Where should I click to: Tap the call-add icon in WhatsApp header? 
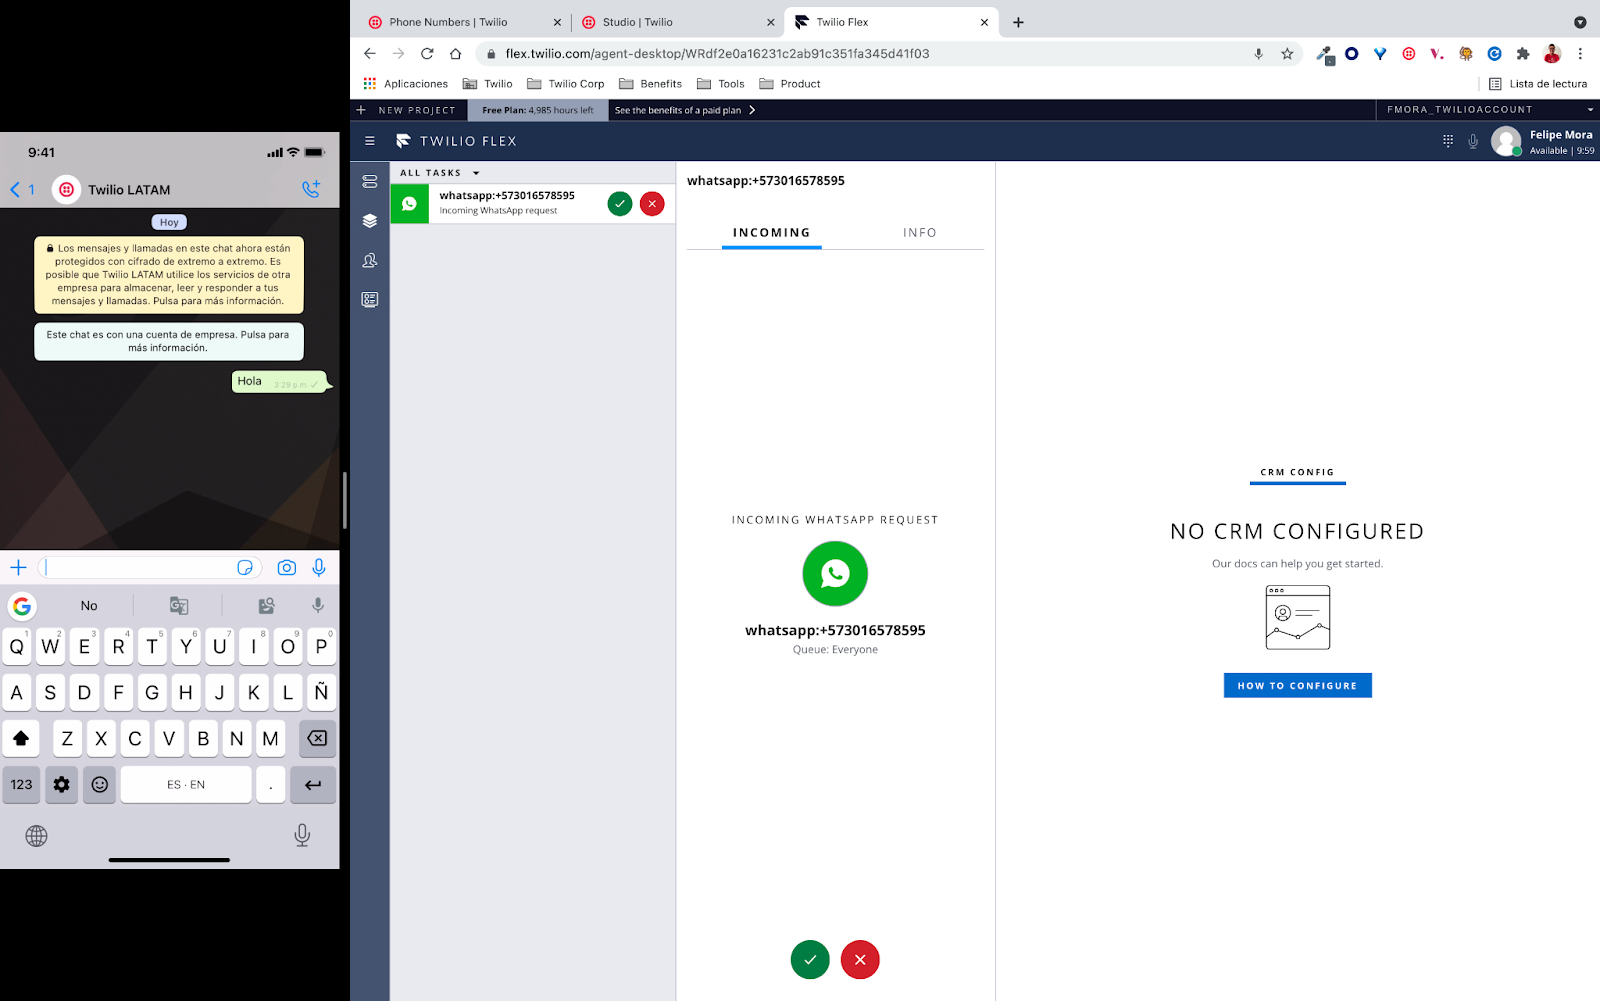[311, 189]
